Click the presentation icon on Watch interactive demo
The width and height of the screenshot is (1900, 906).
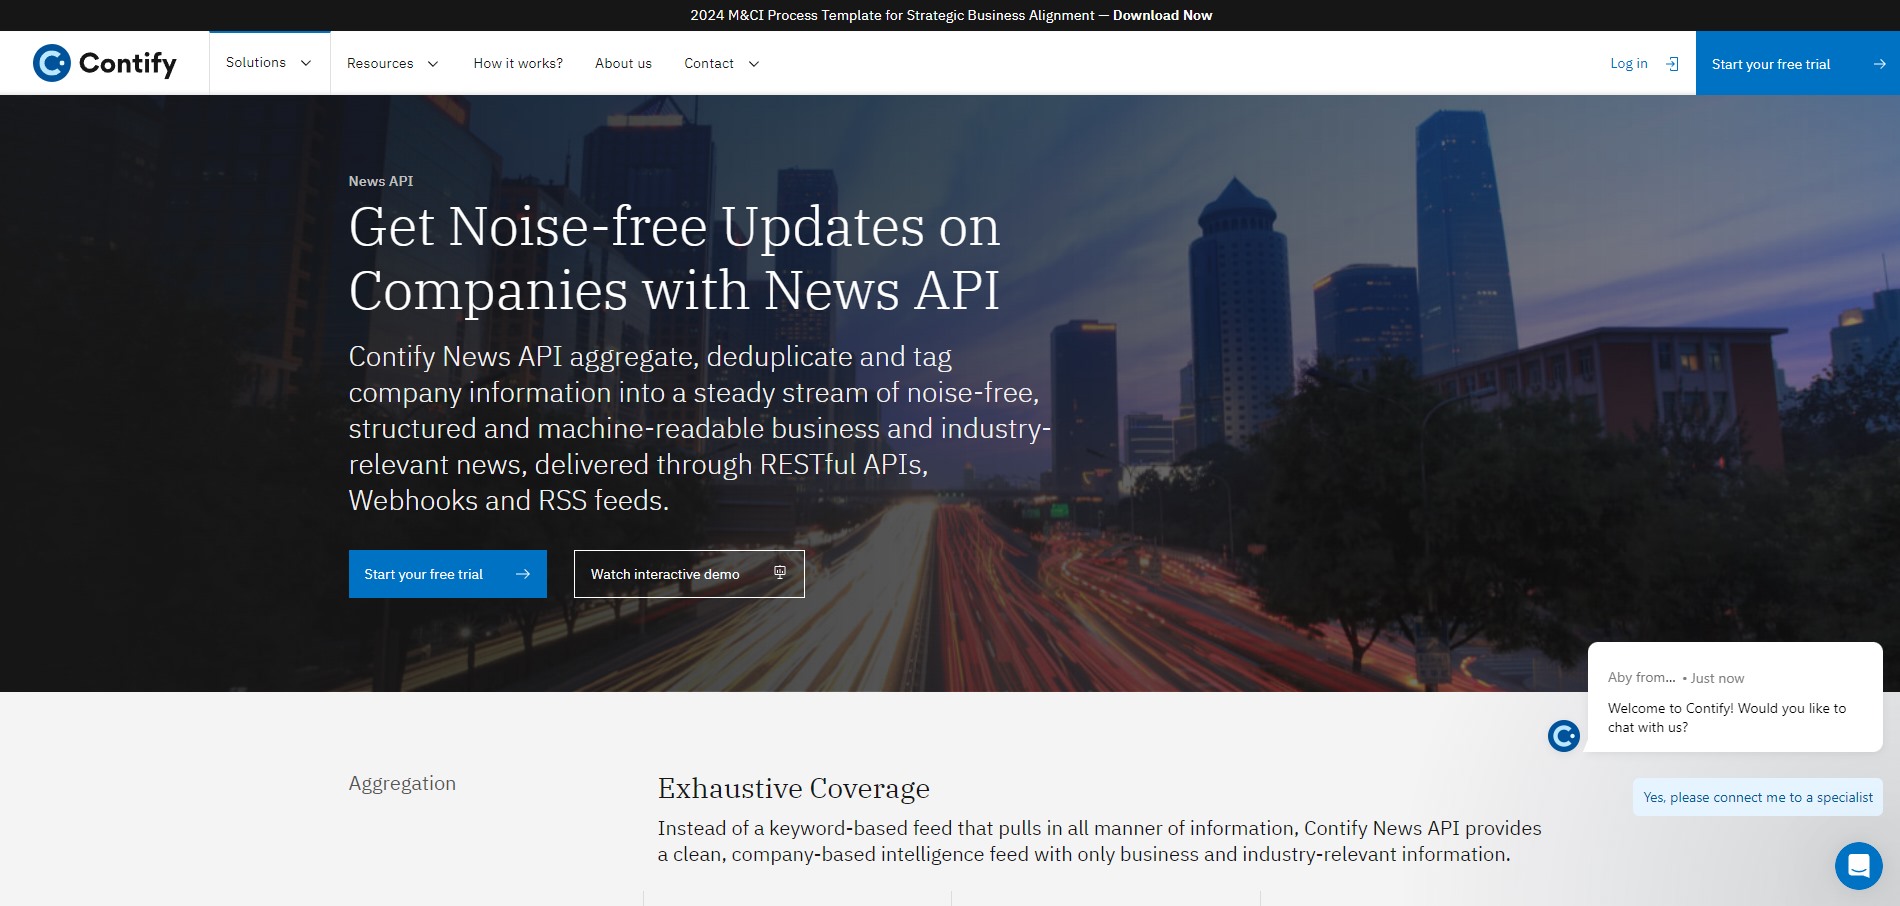click(780, 573)
